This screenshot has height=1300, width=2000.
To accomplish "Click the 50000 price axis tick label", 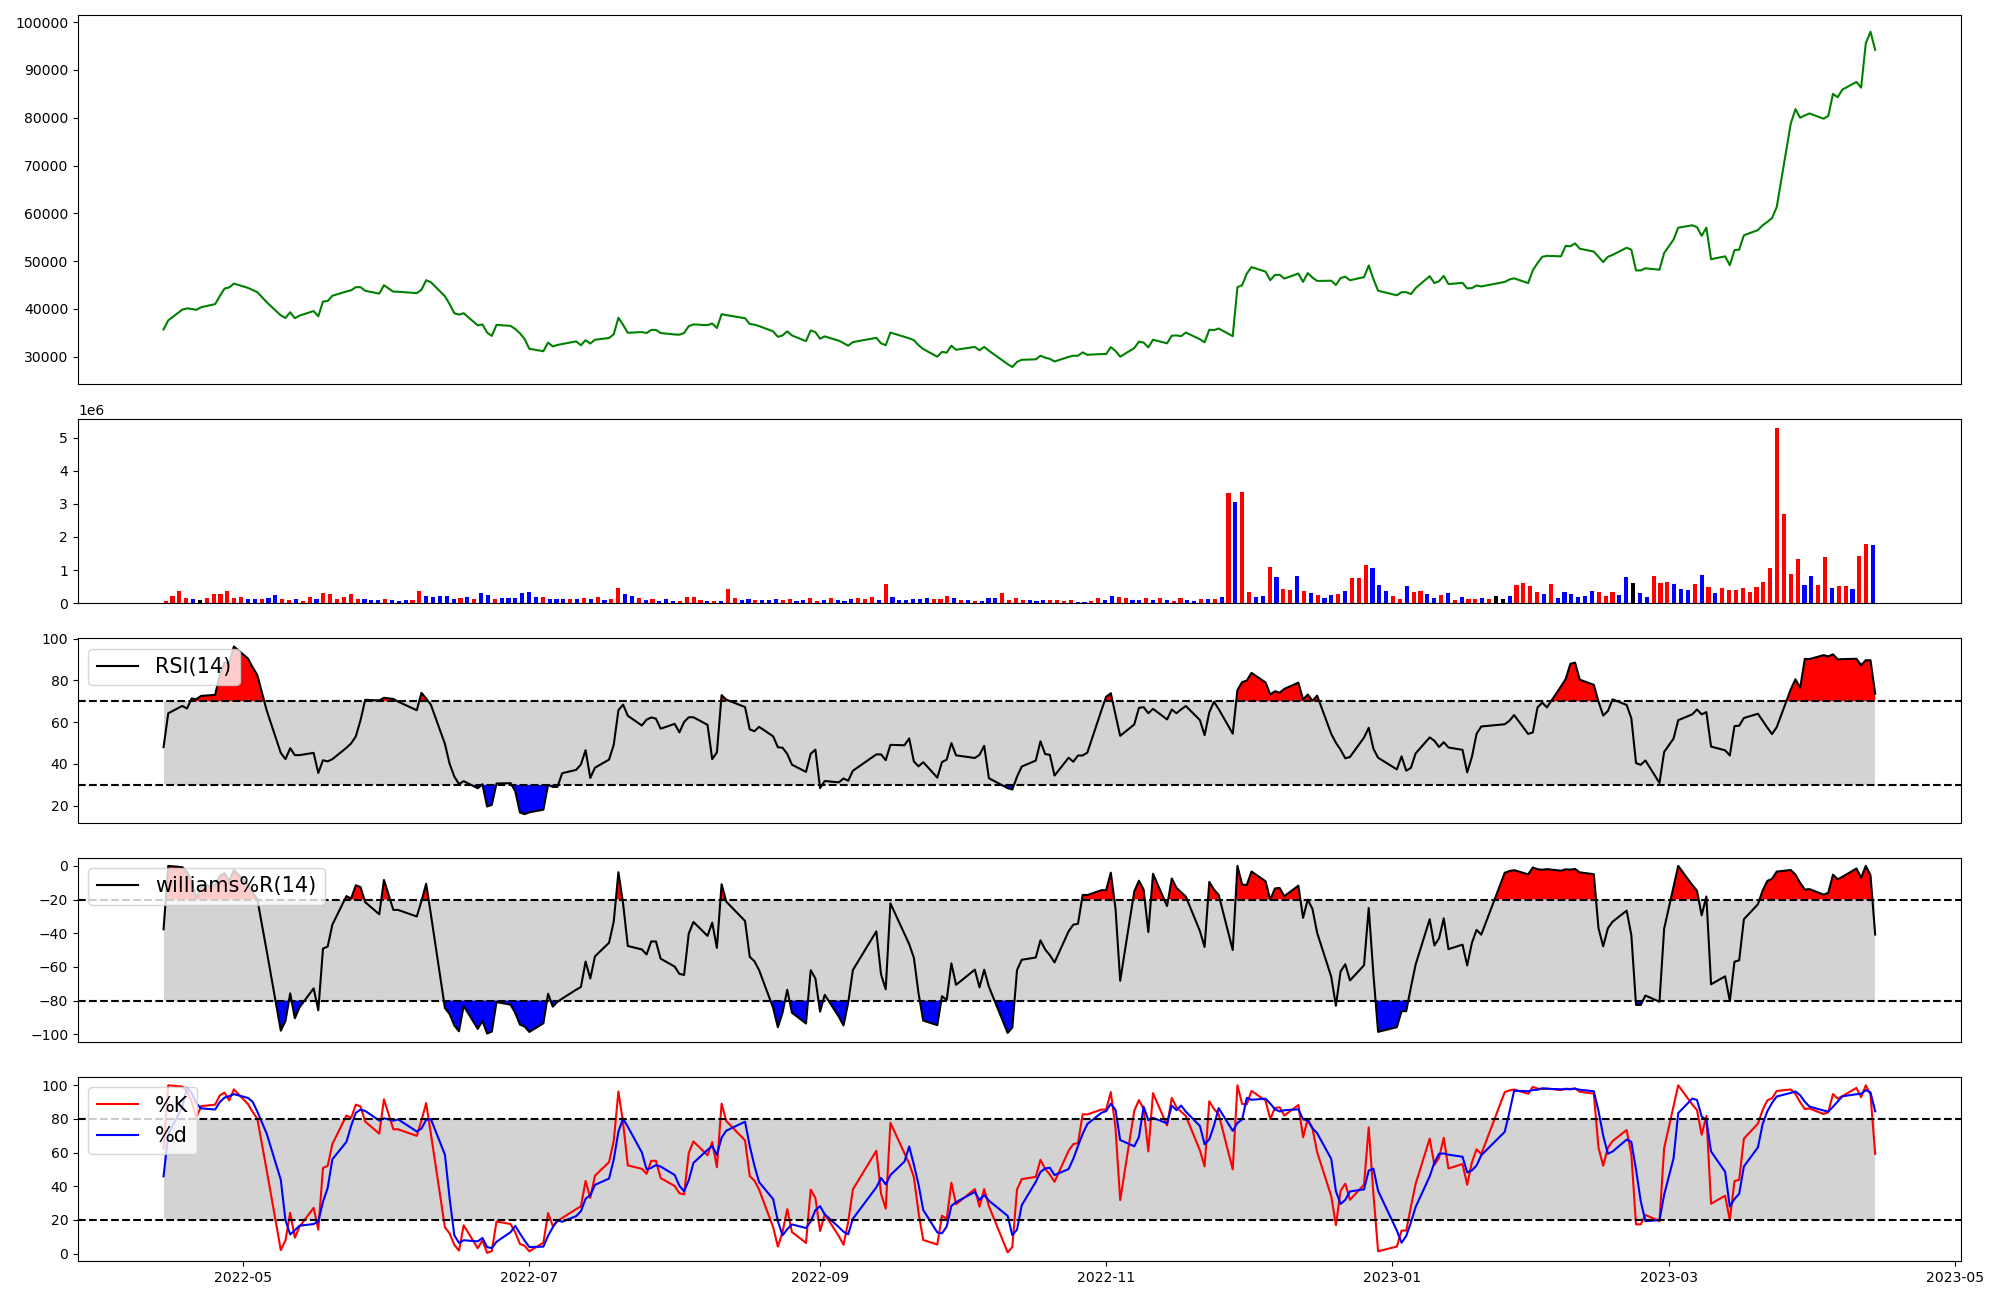I will pyautogui.click(x=46, y=262).
